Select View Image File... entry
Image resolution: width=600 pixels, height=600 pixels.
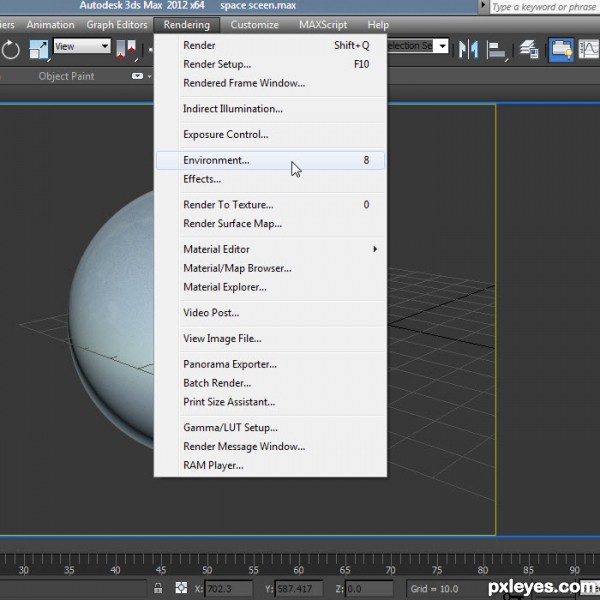point(270,338)
